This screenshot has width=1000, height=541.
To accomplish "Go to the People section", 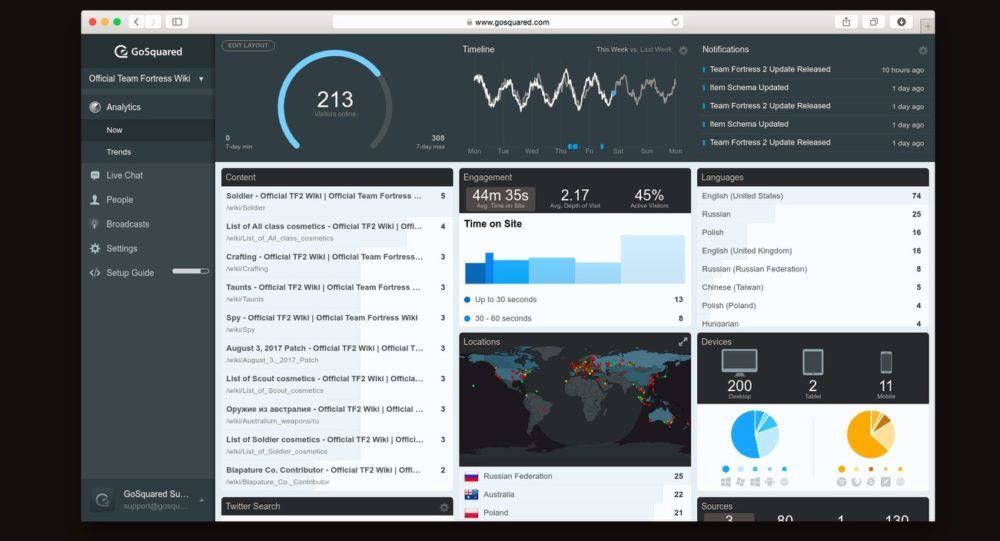I will click(x=119, y=200).
